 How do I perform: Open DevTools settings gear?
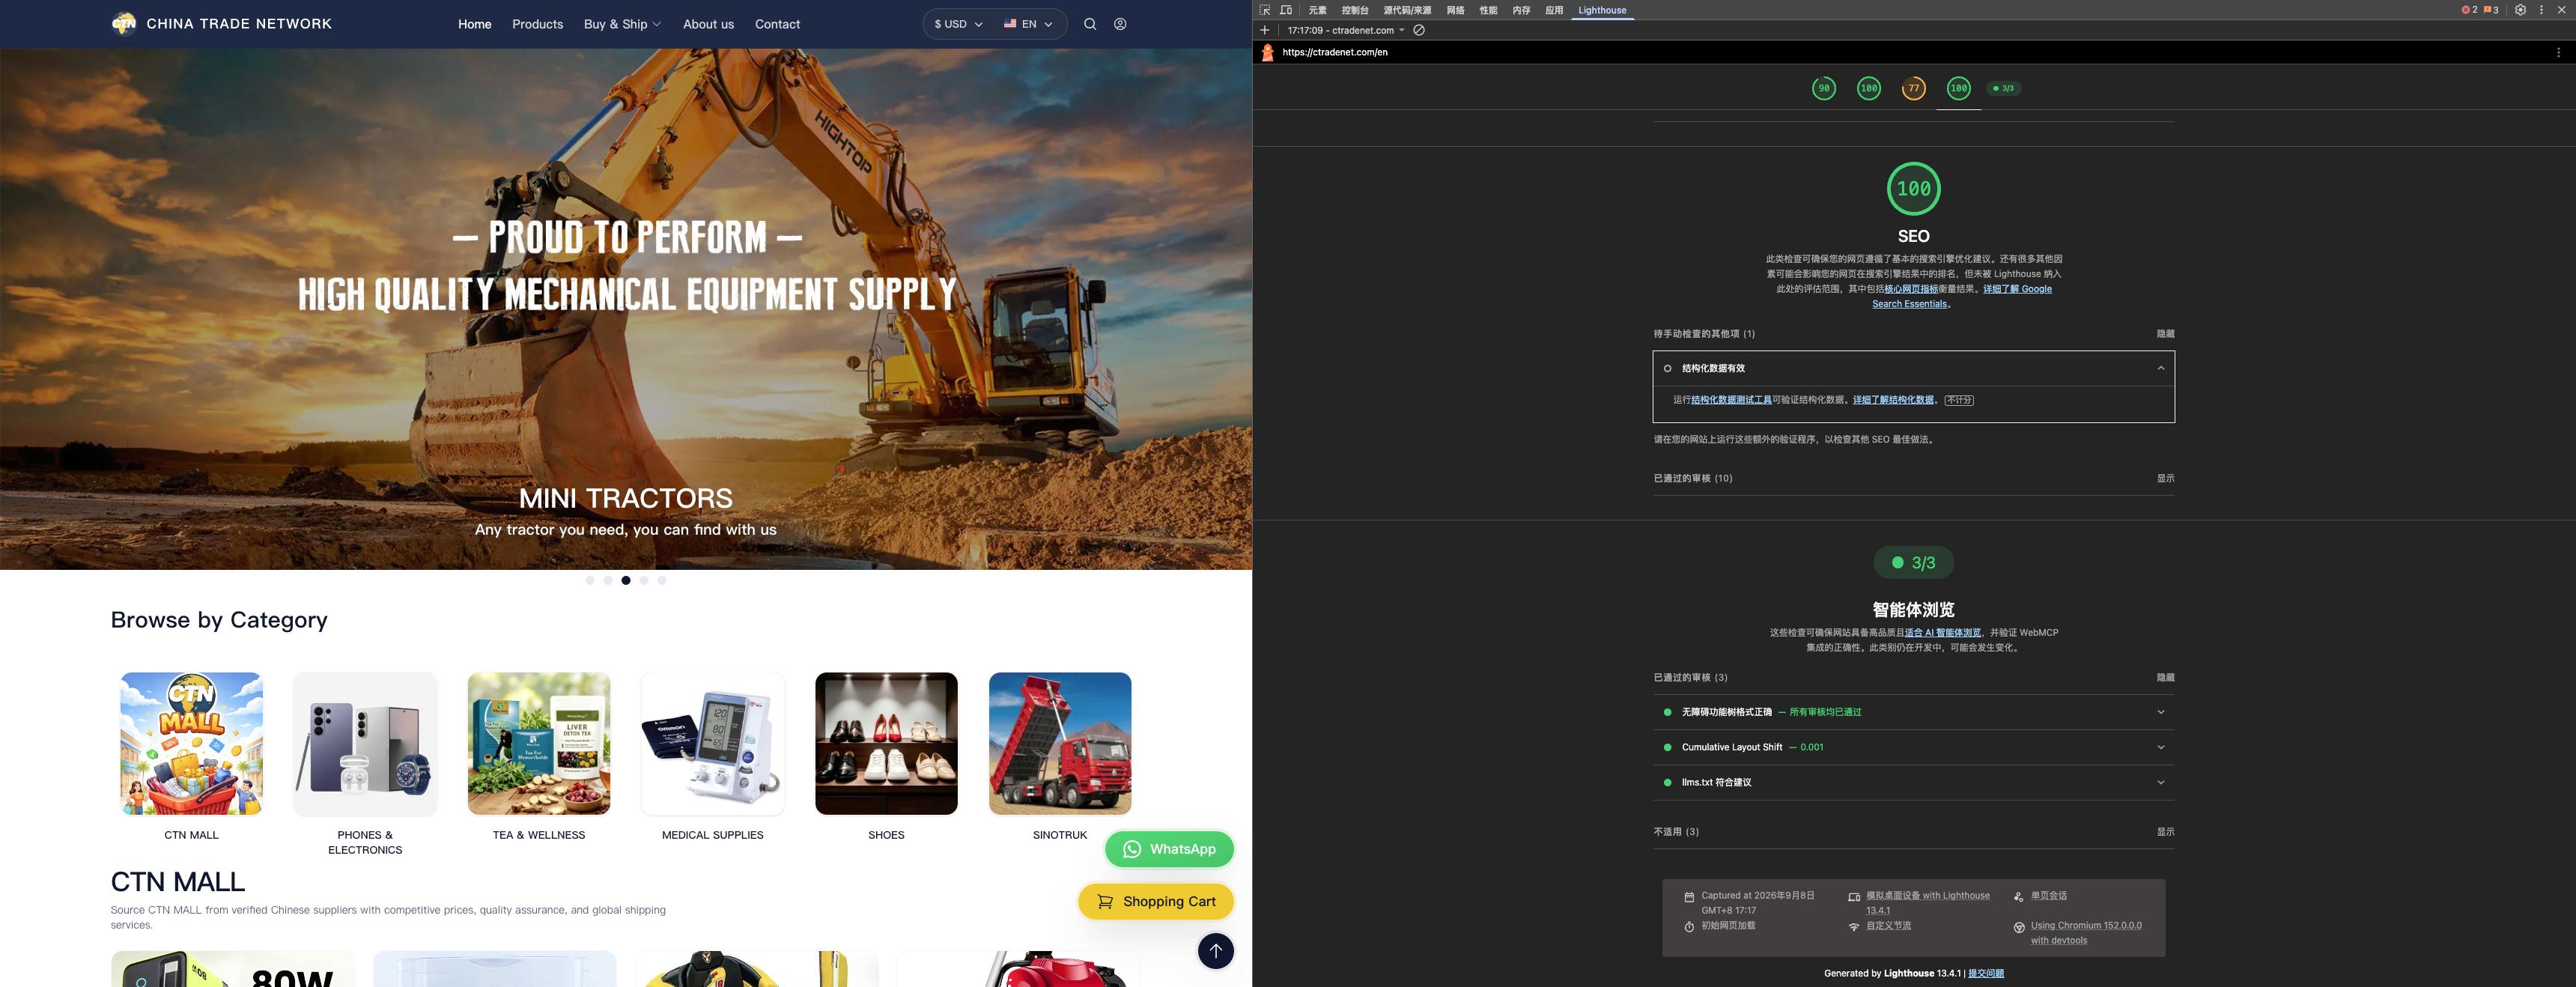coord(2520,10)
